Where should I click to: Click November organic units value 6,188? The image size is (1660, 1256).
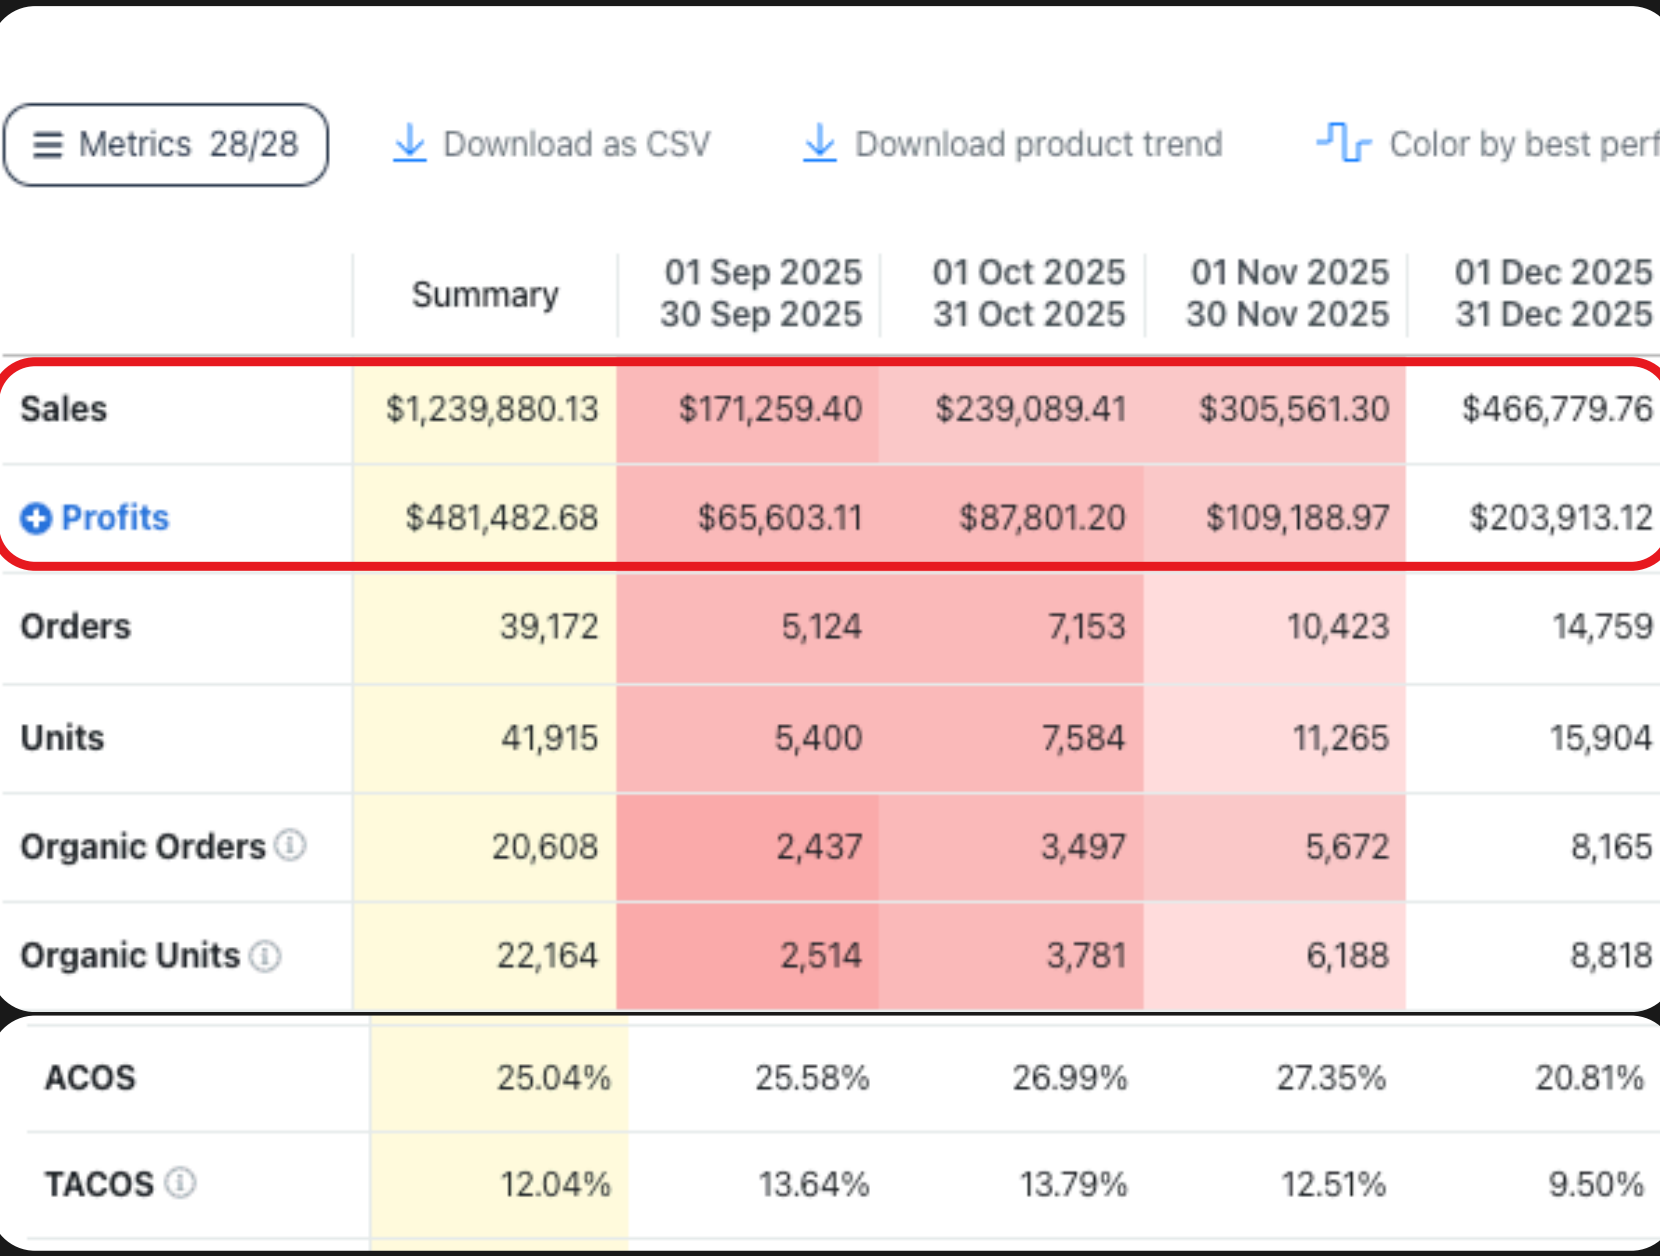[x=1348, y=956]
